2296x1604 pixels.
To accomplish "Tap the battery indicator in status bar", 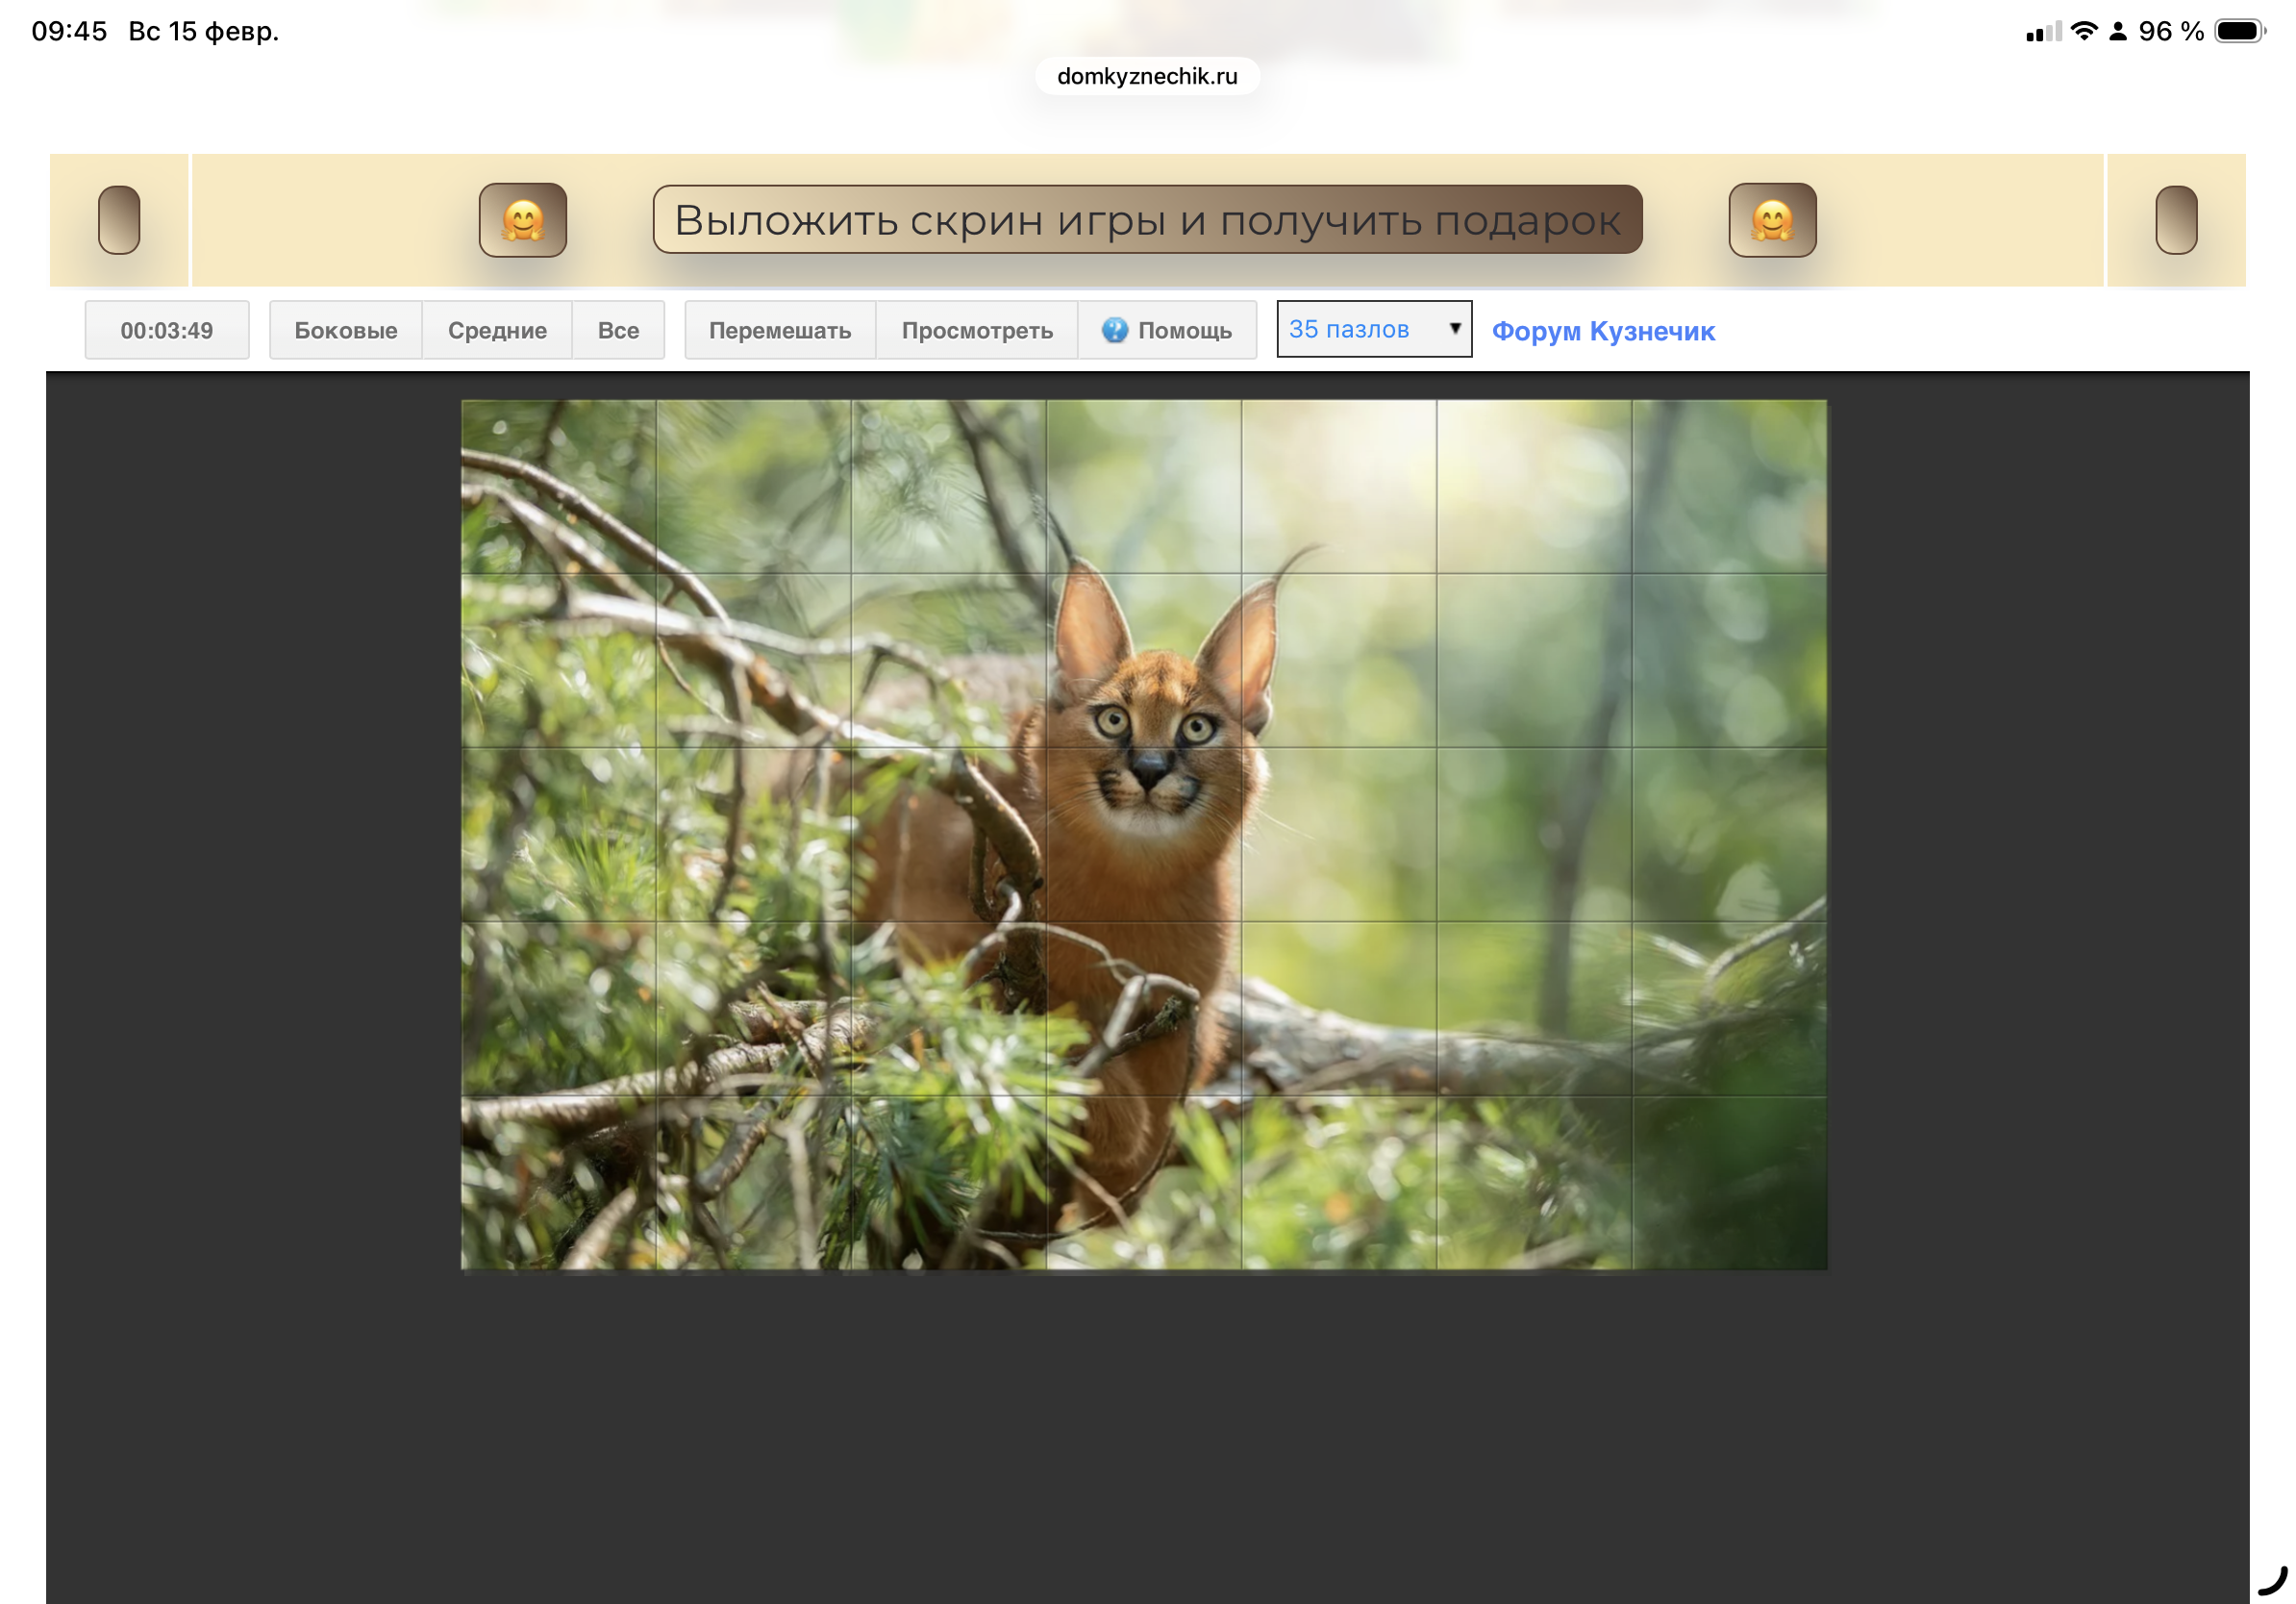I will [2238, 31].
